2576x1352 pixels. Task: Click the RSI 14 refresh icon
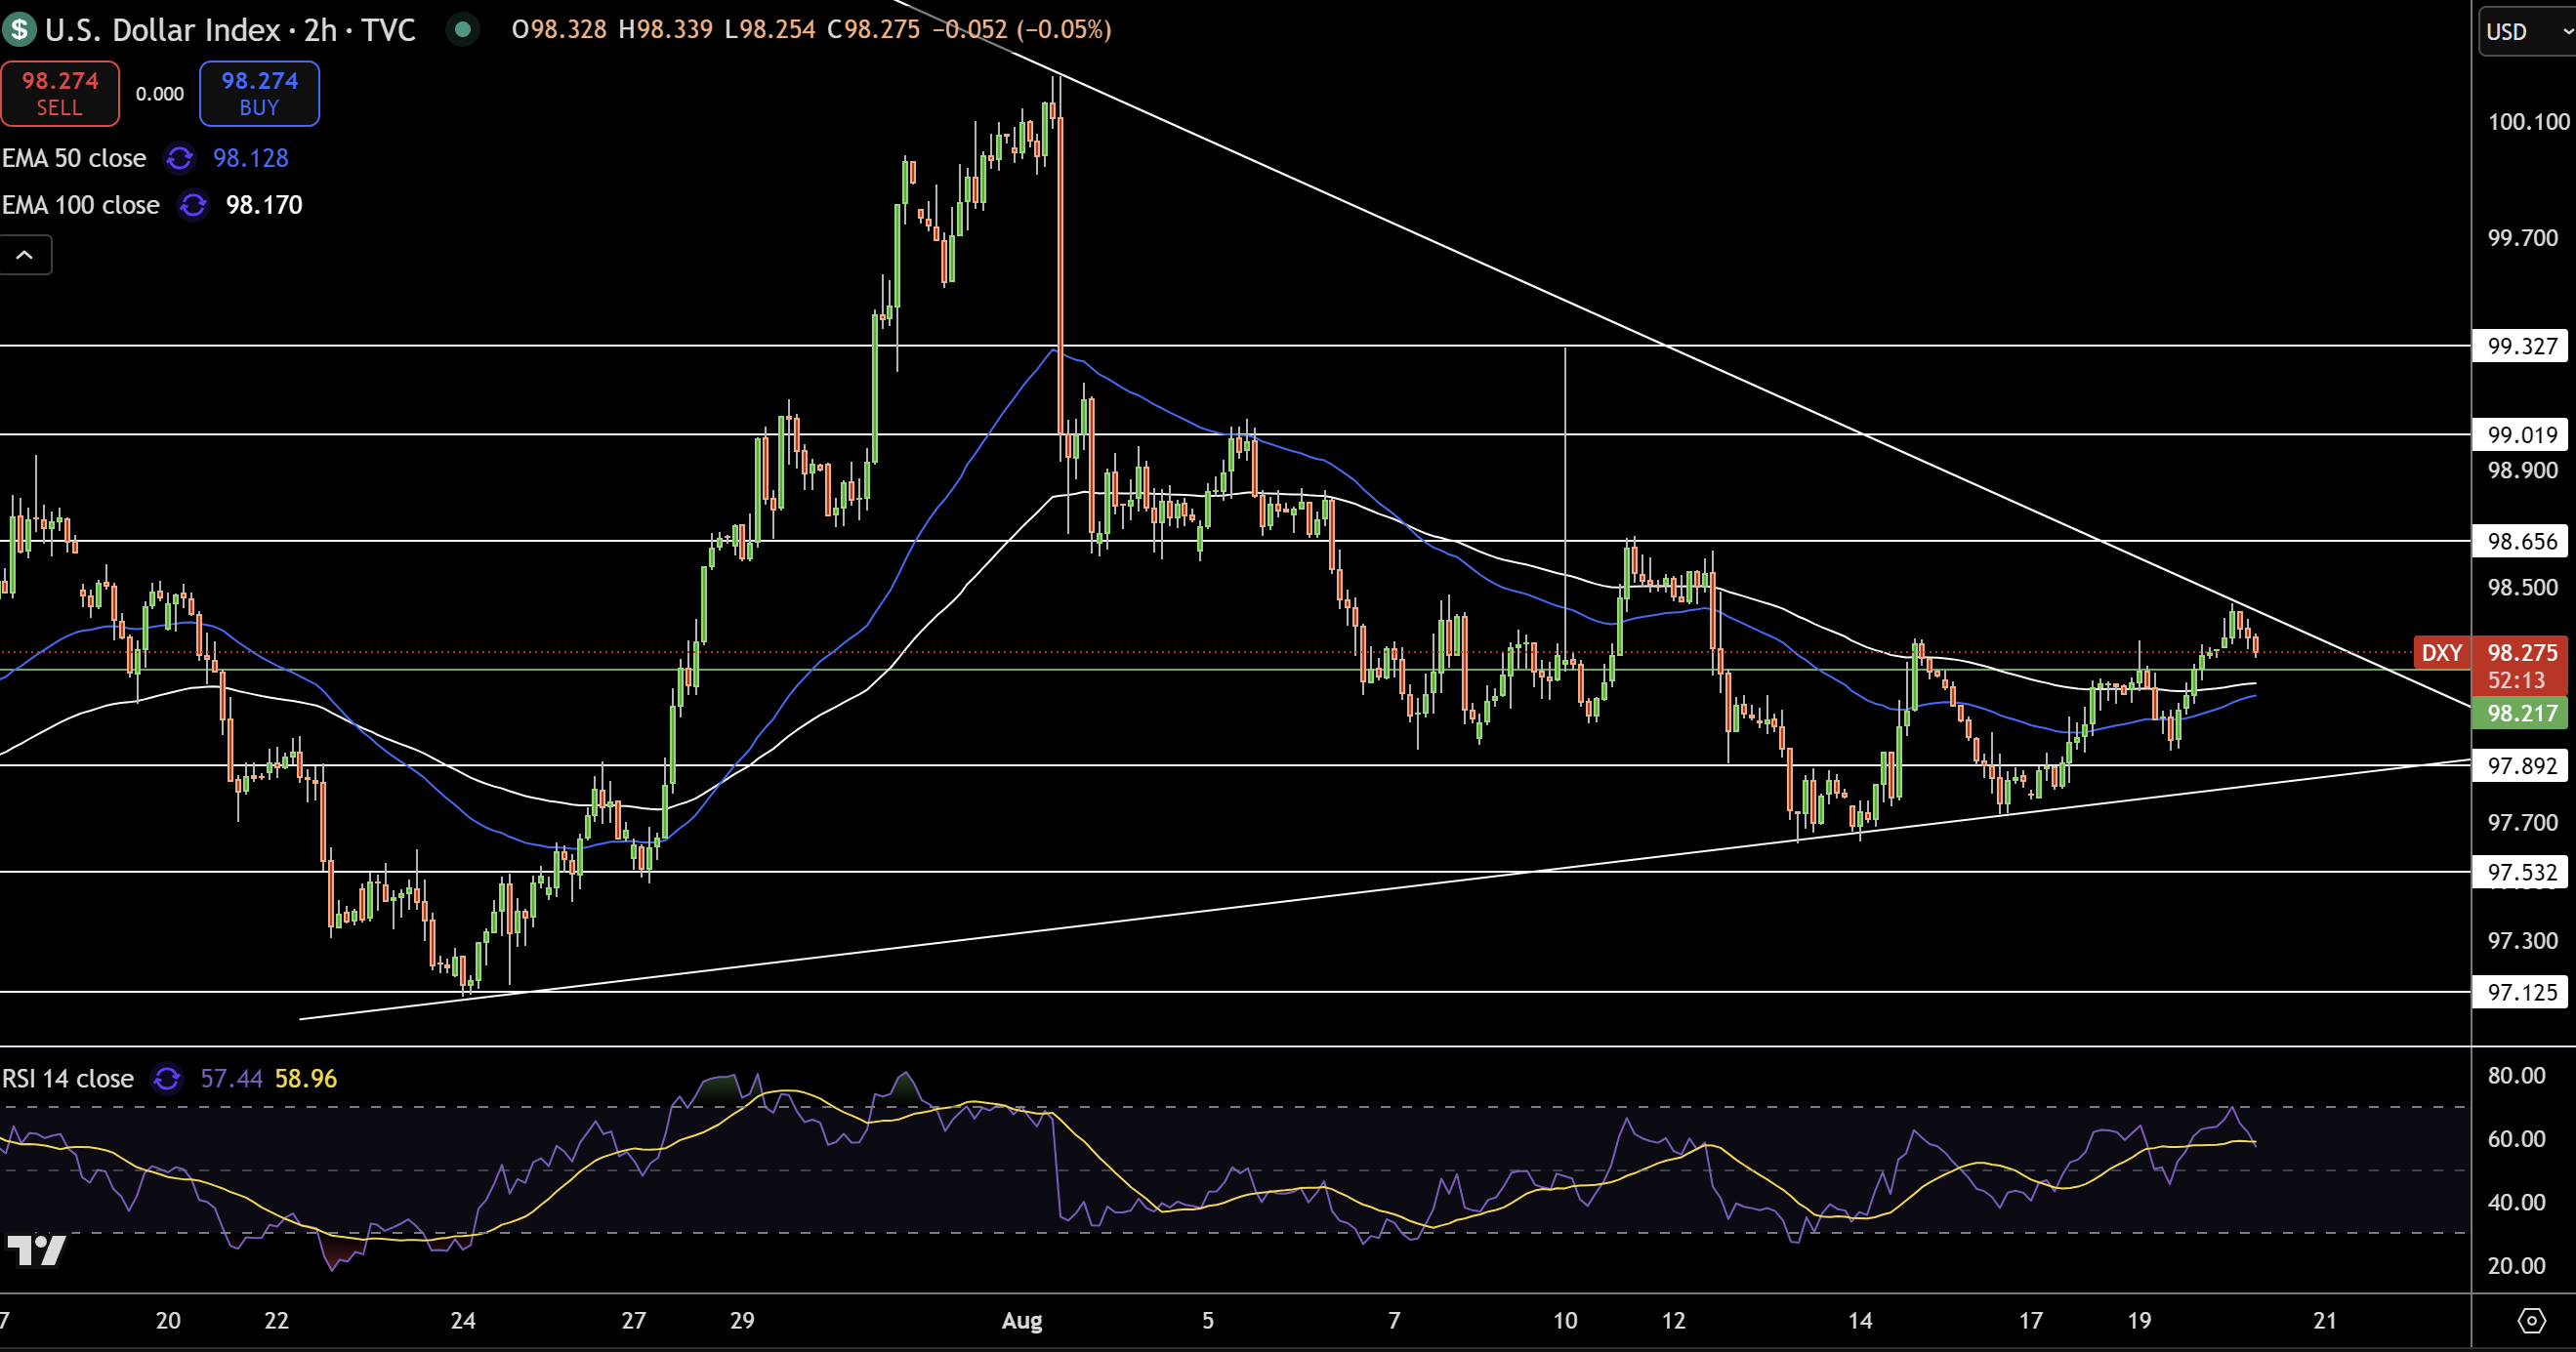(x=167, y=1079)
